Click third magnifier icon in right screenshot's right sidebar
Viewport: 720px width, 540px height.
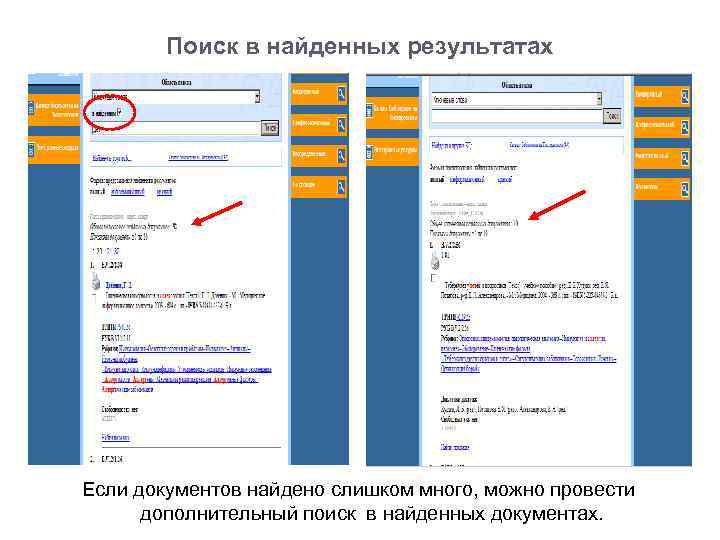point(684,158)
